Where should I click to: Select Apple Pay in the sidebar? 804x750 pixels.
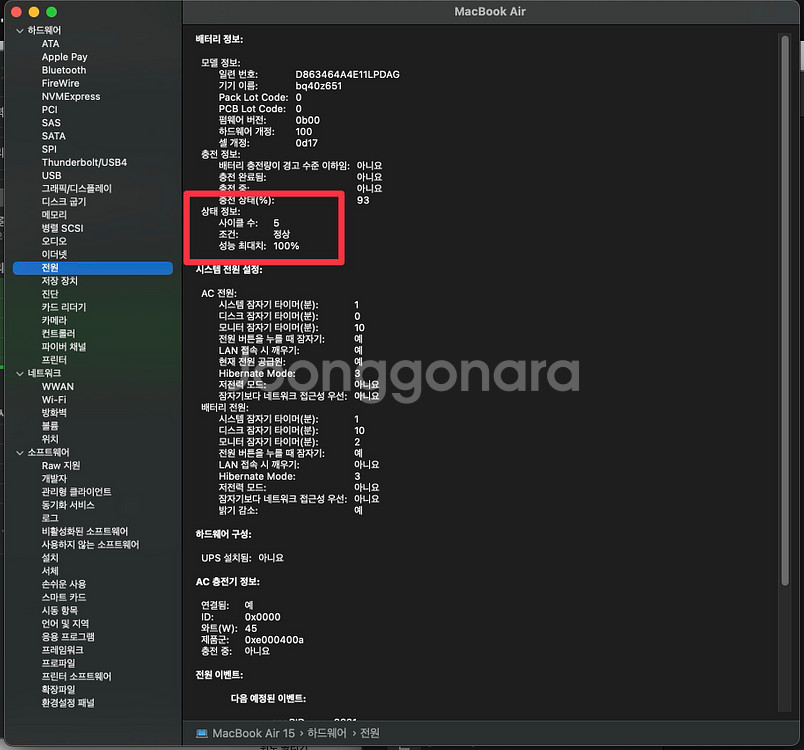64,57
